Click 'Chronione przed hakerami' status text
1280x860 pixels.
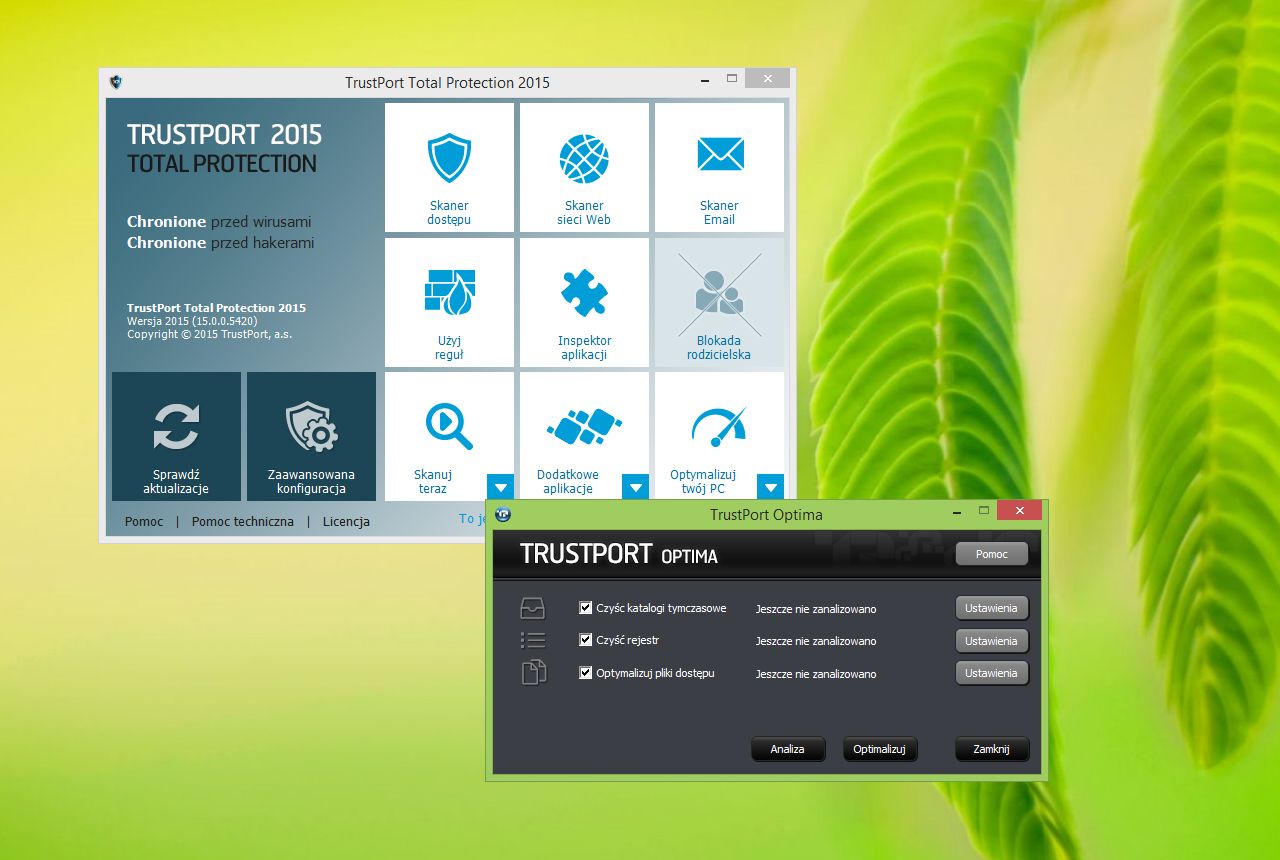click(221, 242)
